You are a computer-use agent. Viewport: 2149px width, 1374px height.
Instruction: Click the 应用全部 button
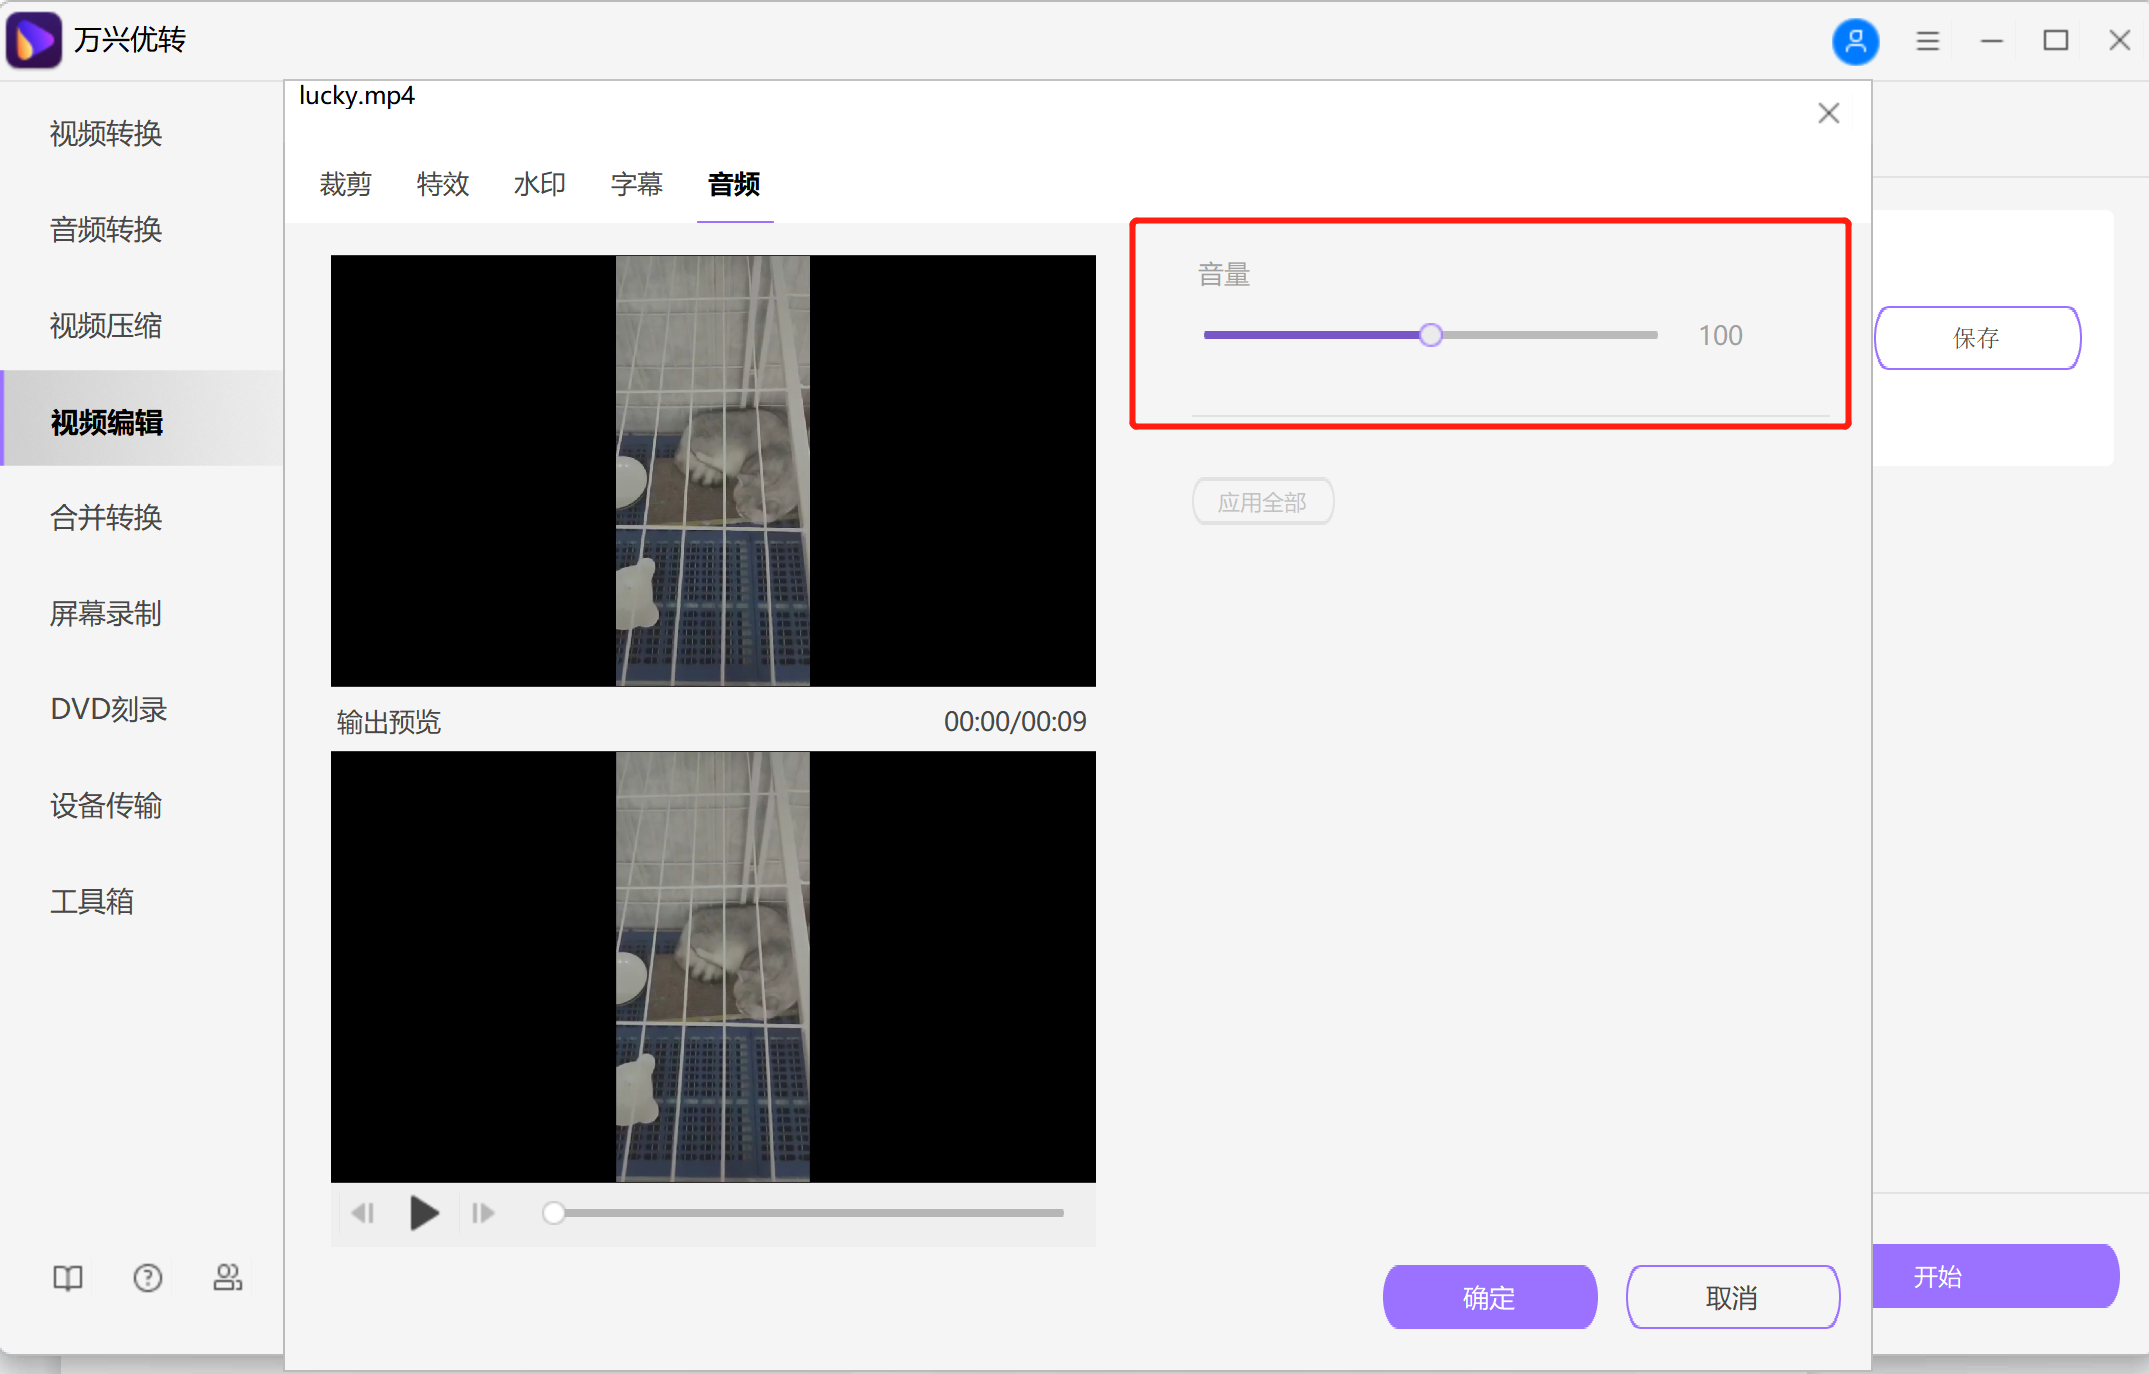1263,501
